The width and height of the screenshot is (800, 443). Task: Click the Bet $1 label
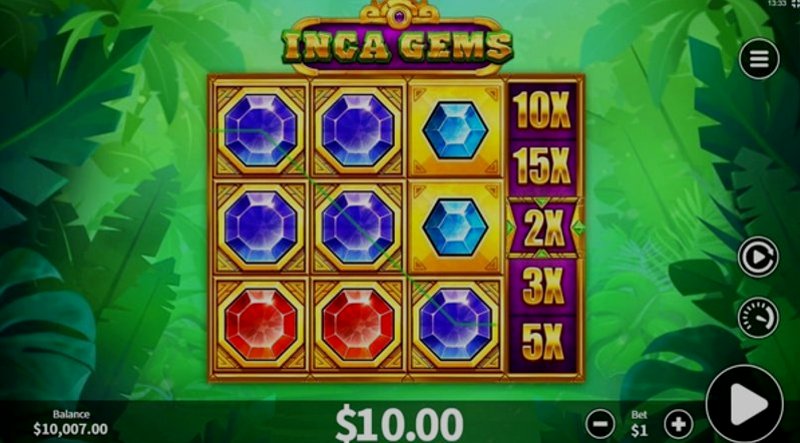click(x=639, y=424)
